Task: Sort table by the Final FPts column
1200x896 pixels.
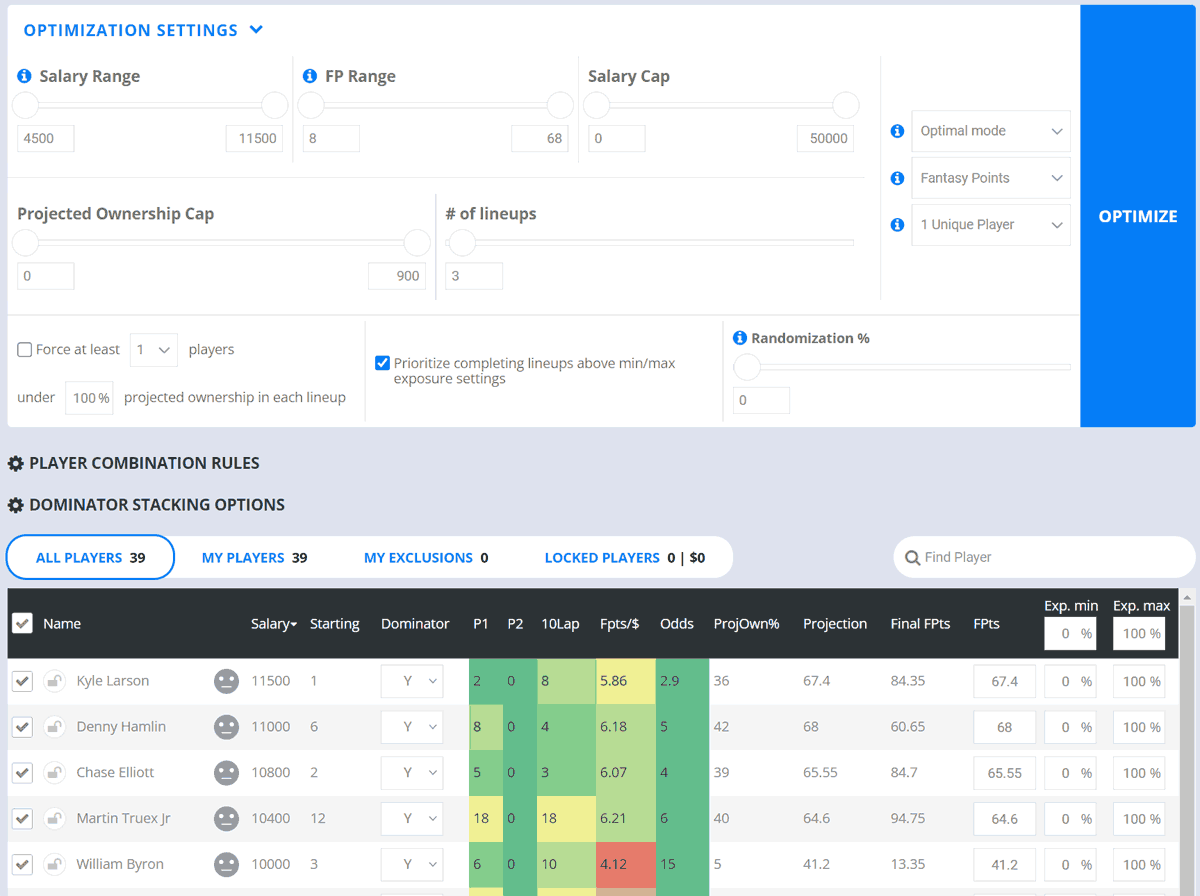Action: point(921,624)
